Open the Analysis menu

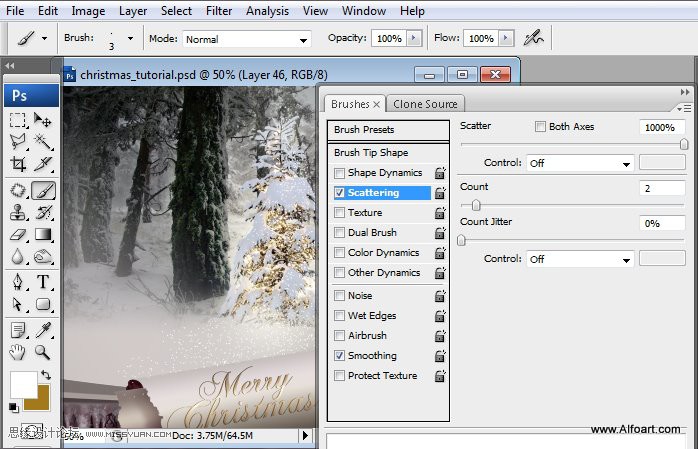click(267, 11)
